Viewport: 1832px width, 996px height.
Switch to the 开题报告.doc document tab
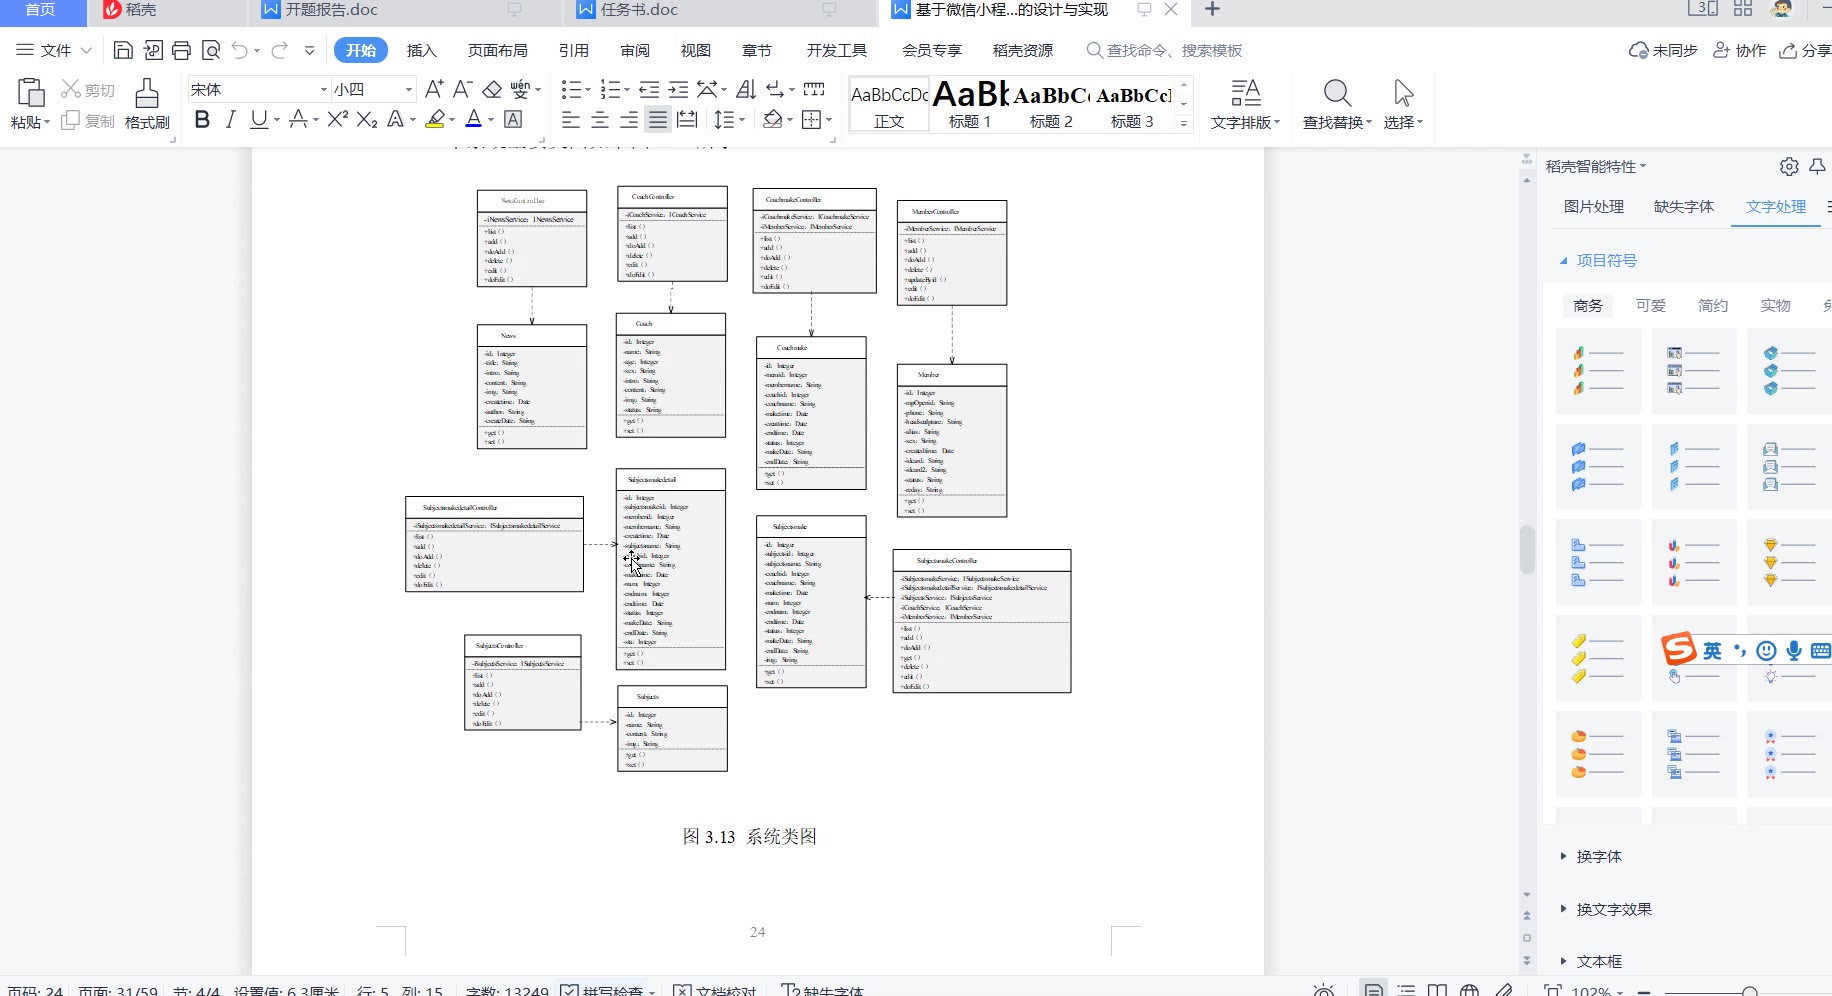pyautogui.click(x=331, y=10)
